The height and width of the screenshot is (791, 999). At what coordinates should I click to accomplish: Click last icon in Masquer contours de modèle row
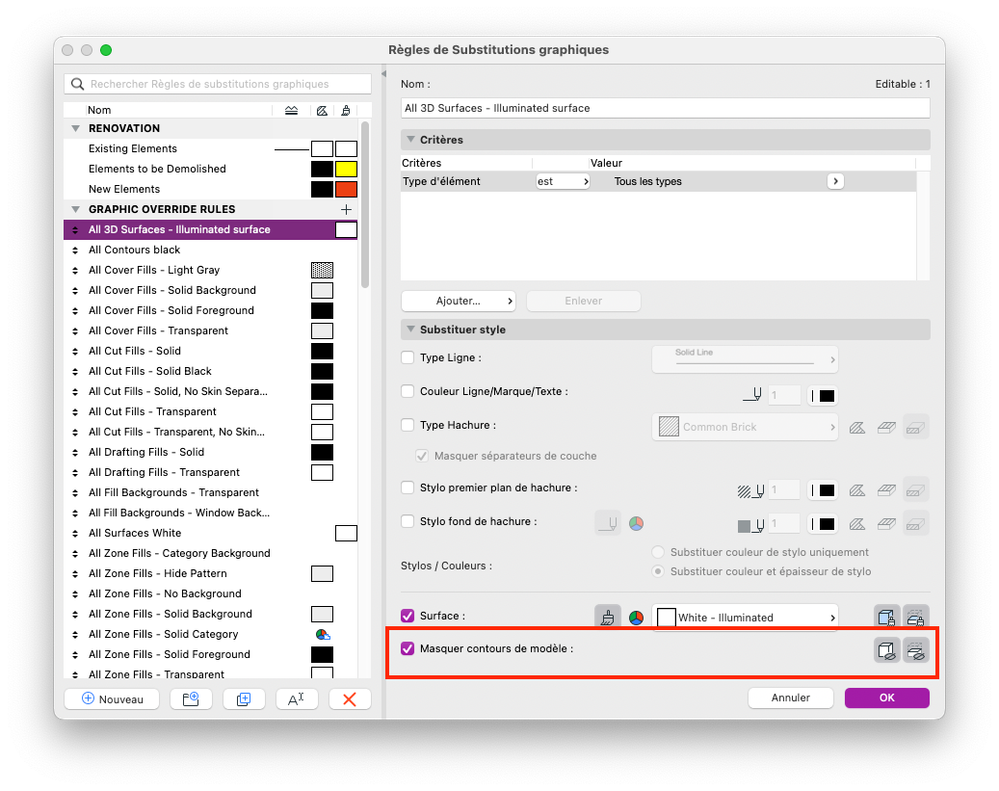click(916, 650)
